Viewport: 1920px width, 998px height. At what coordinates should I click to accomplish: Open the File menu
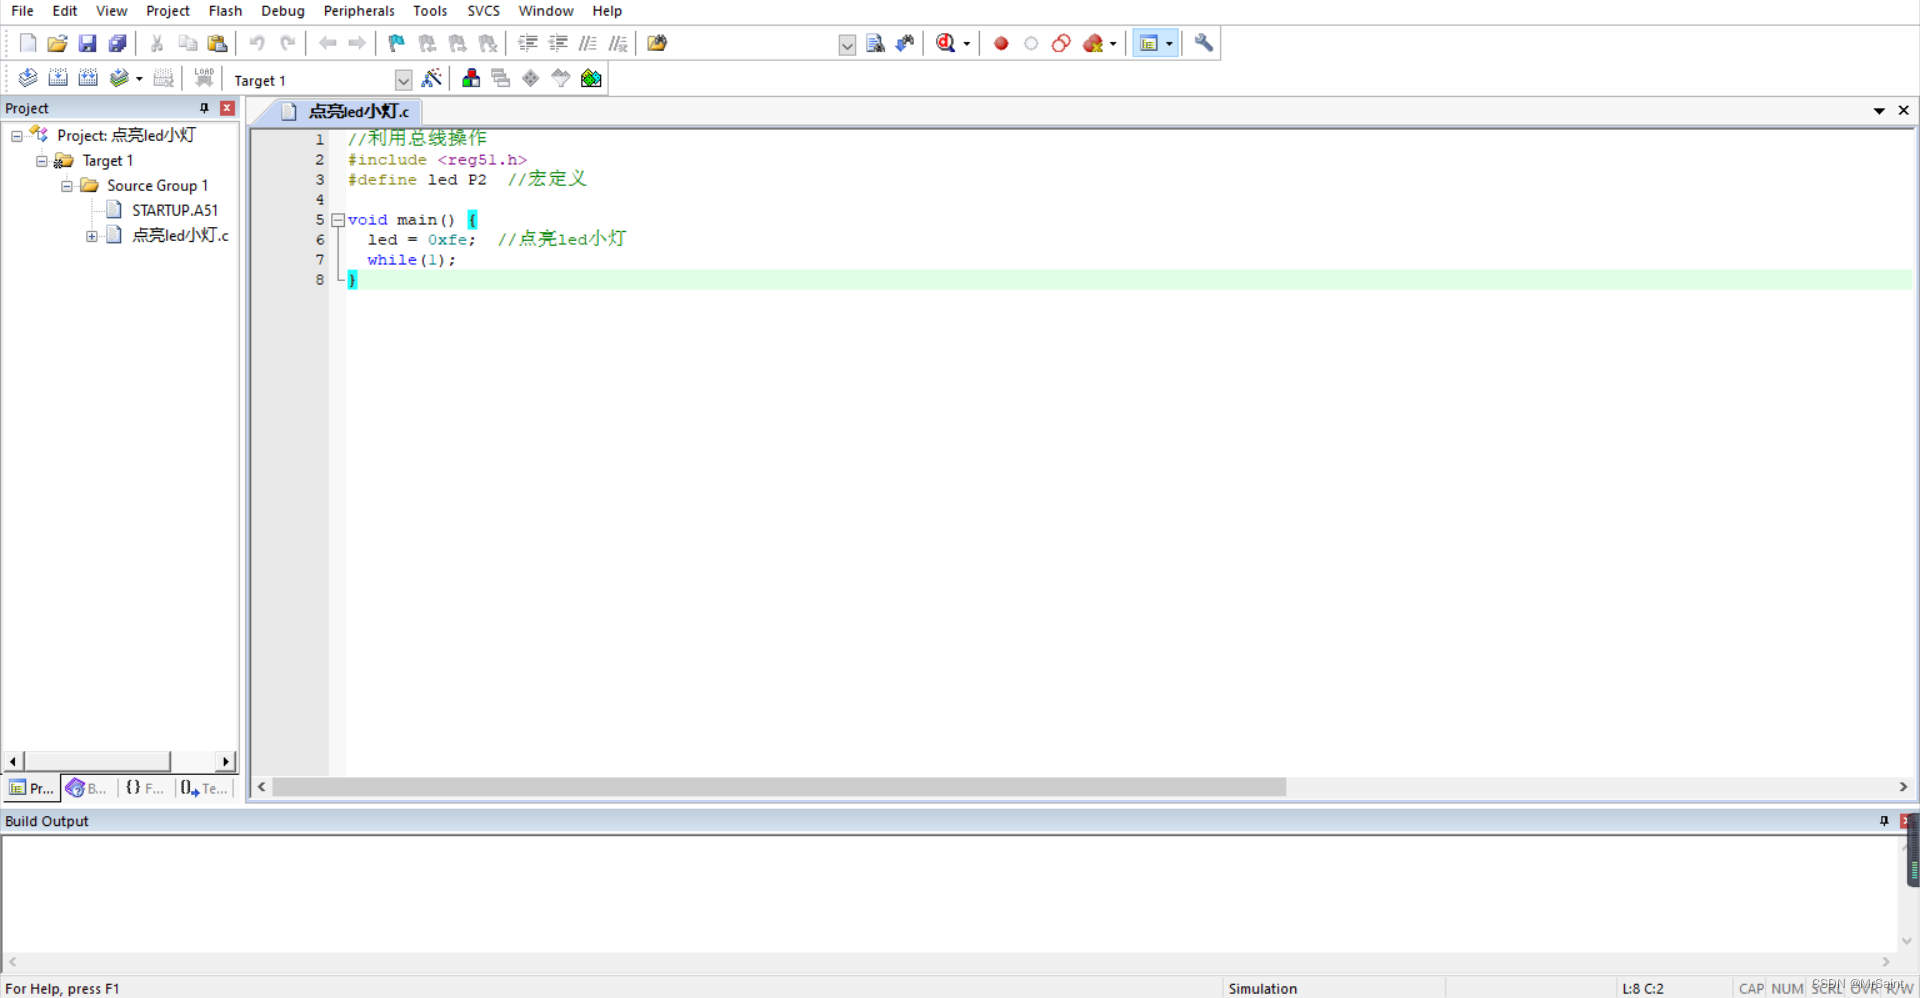(x=22, y=11)
